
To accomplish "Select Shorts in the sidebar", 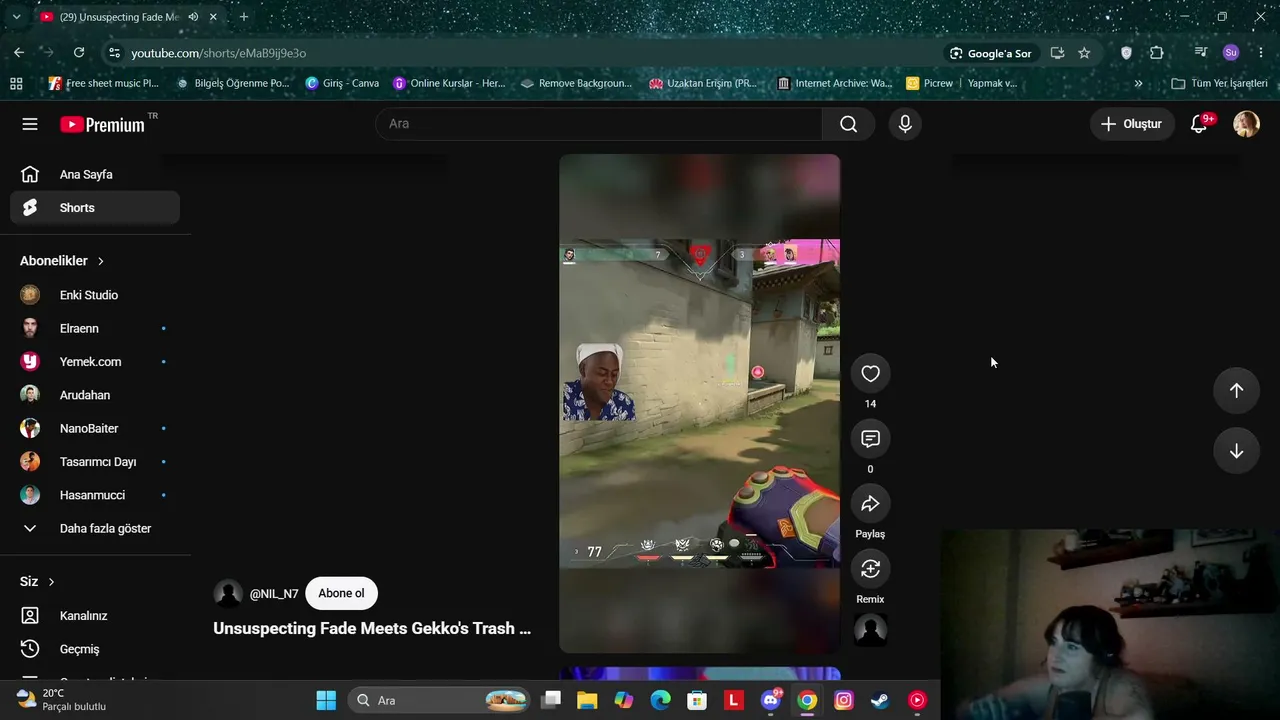I will (x=95, y=208).
